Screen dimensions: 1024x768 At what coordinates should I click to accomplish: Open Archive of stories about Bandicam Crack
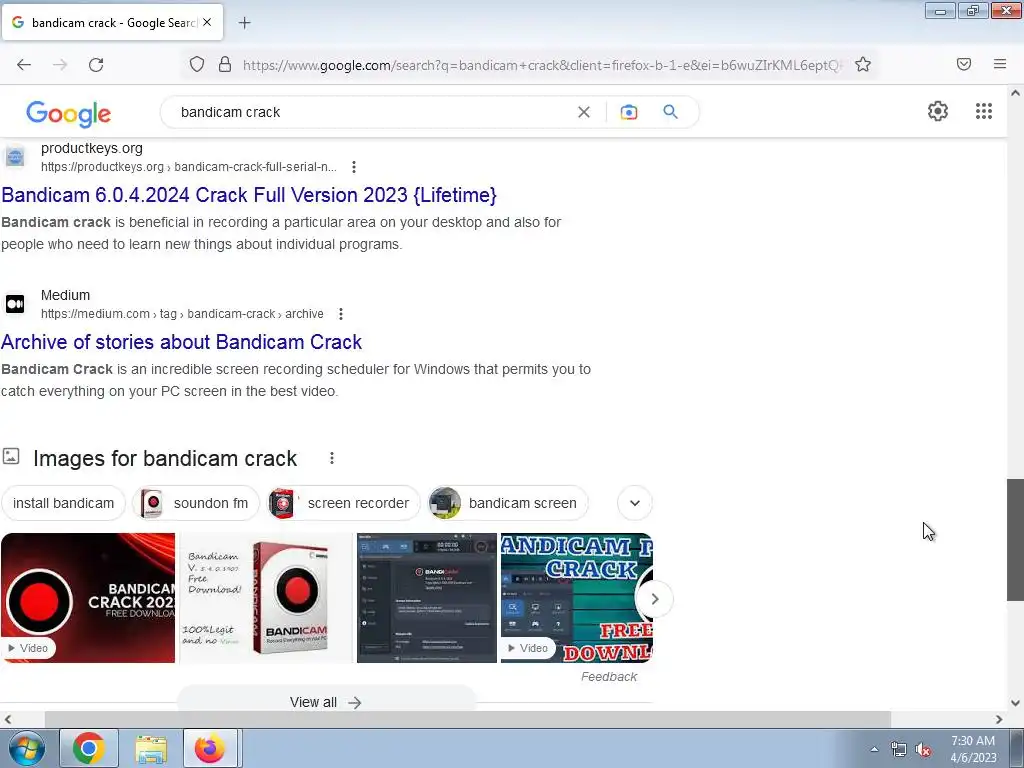point(182,342)
